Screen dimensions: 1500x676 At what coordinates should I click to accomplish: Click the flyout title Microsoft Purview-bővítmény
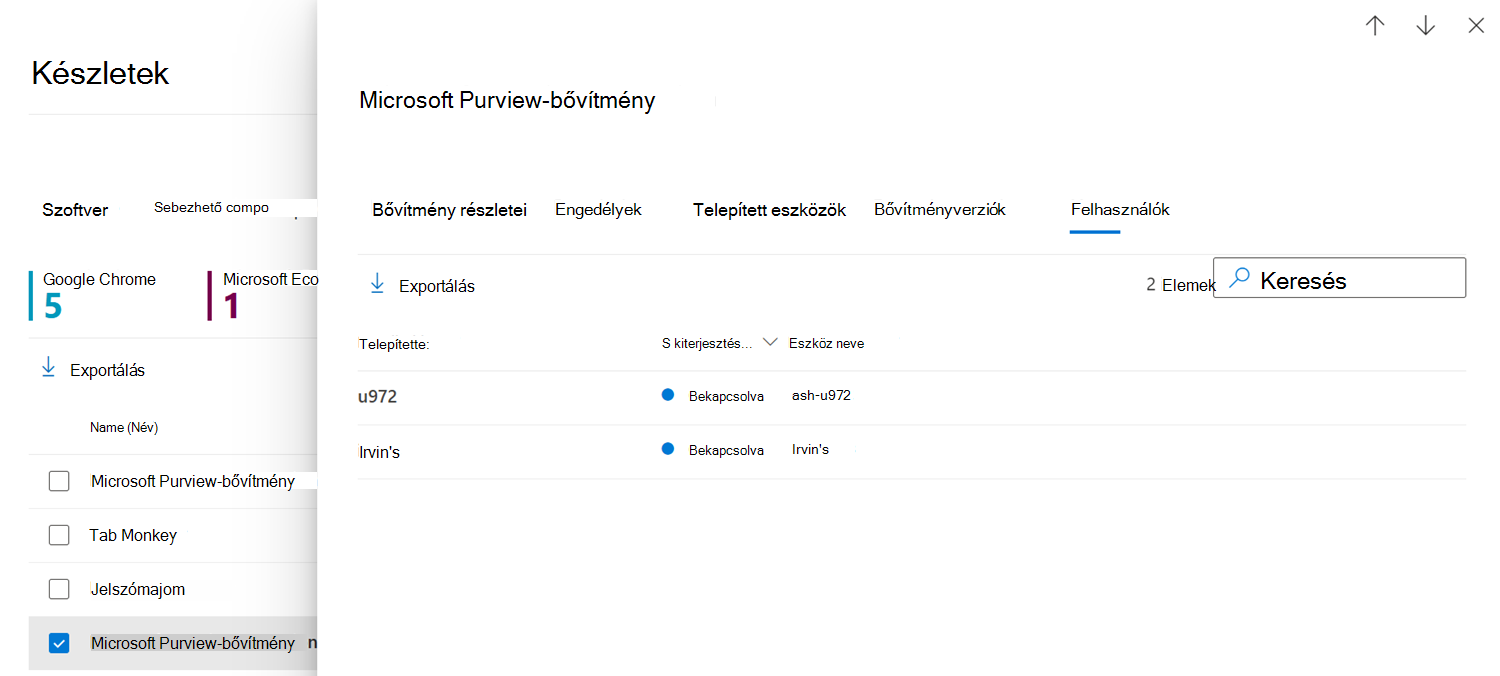[507, 100]
